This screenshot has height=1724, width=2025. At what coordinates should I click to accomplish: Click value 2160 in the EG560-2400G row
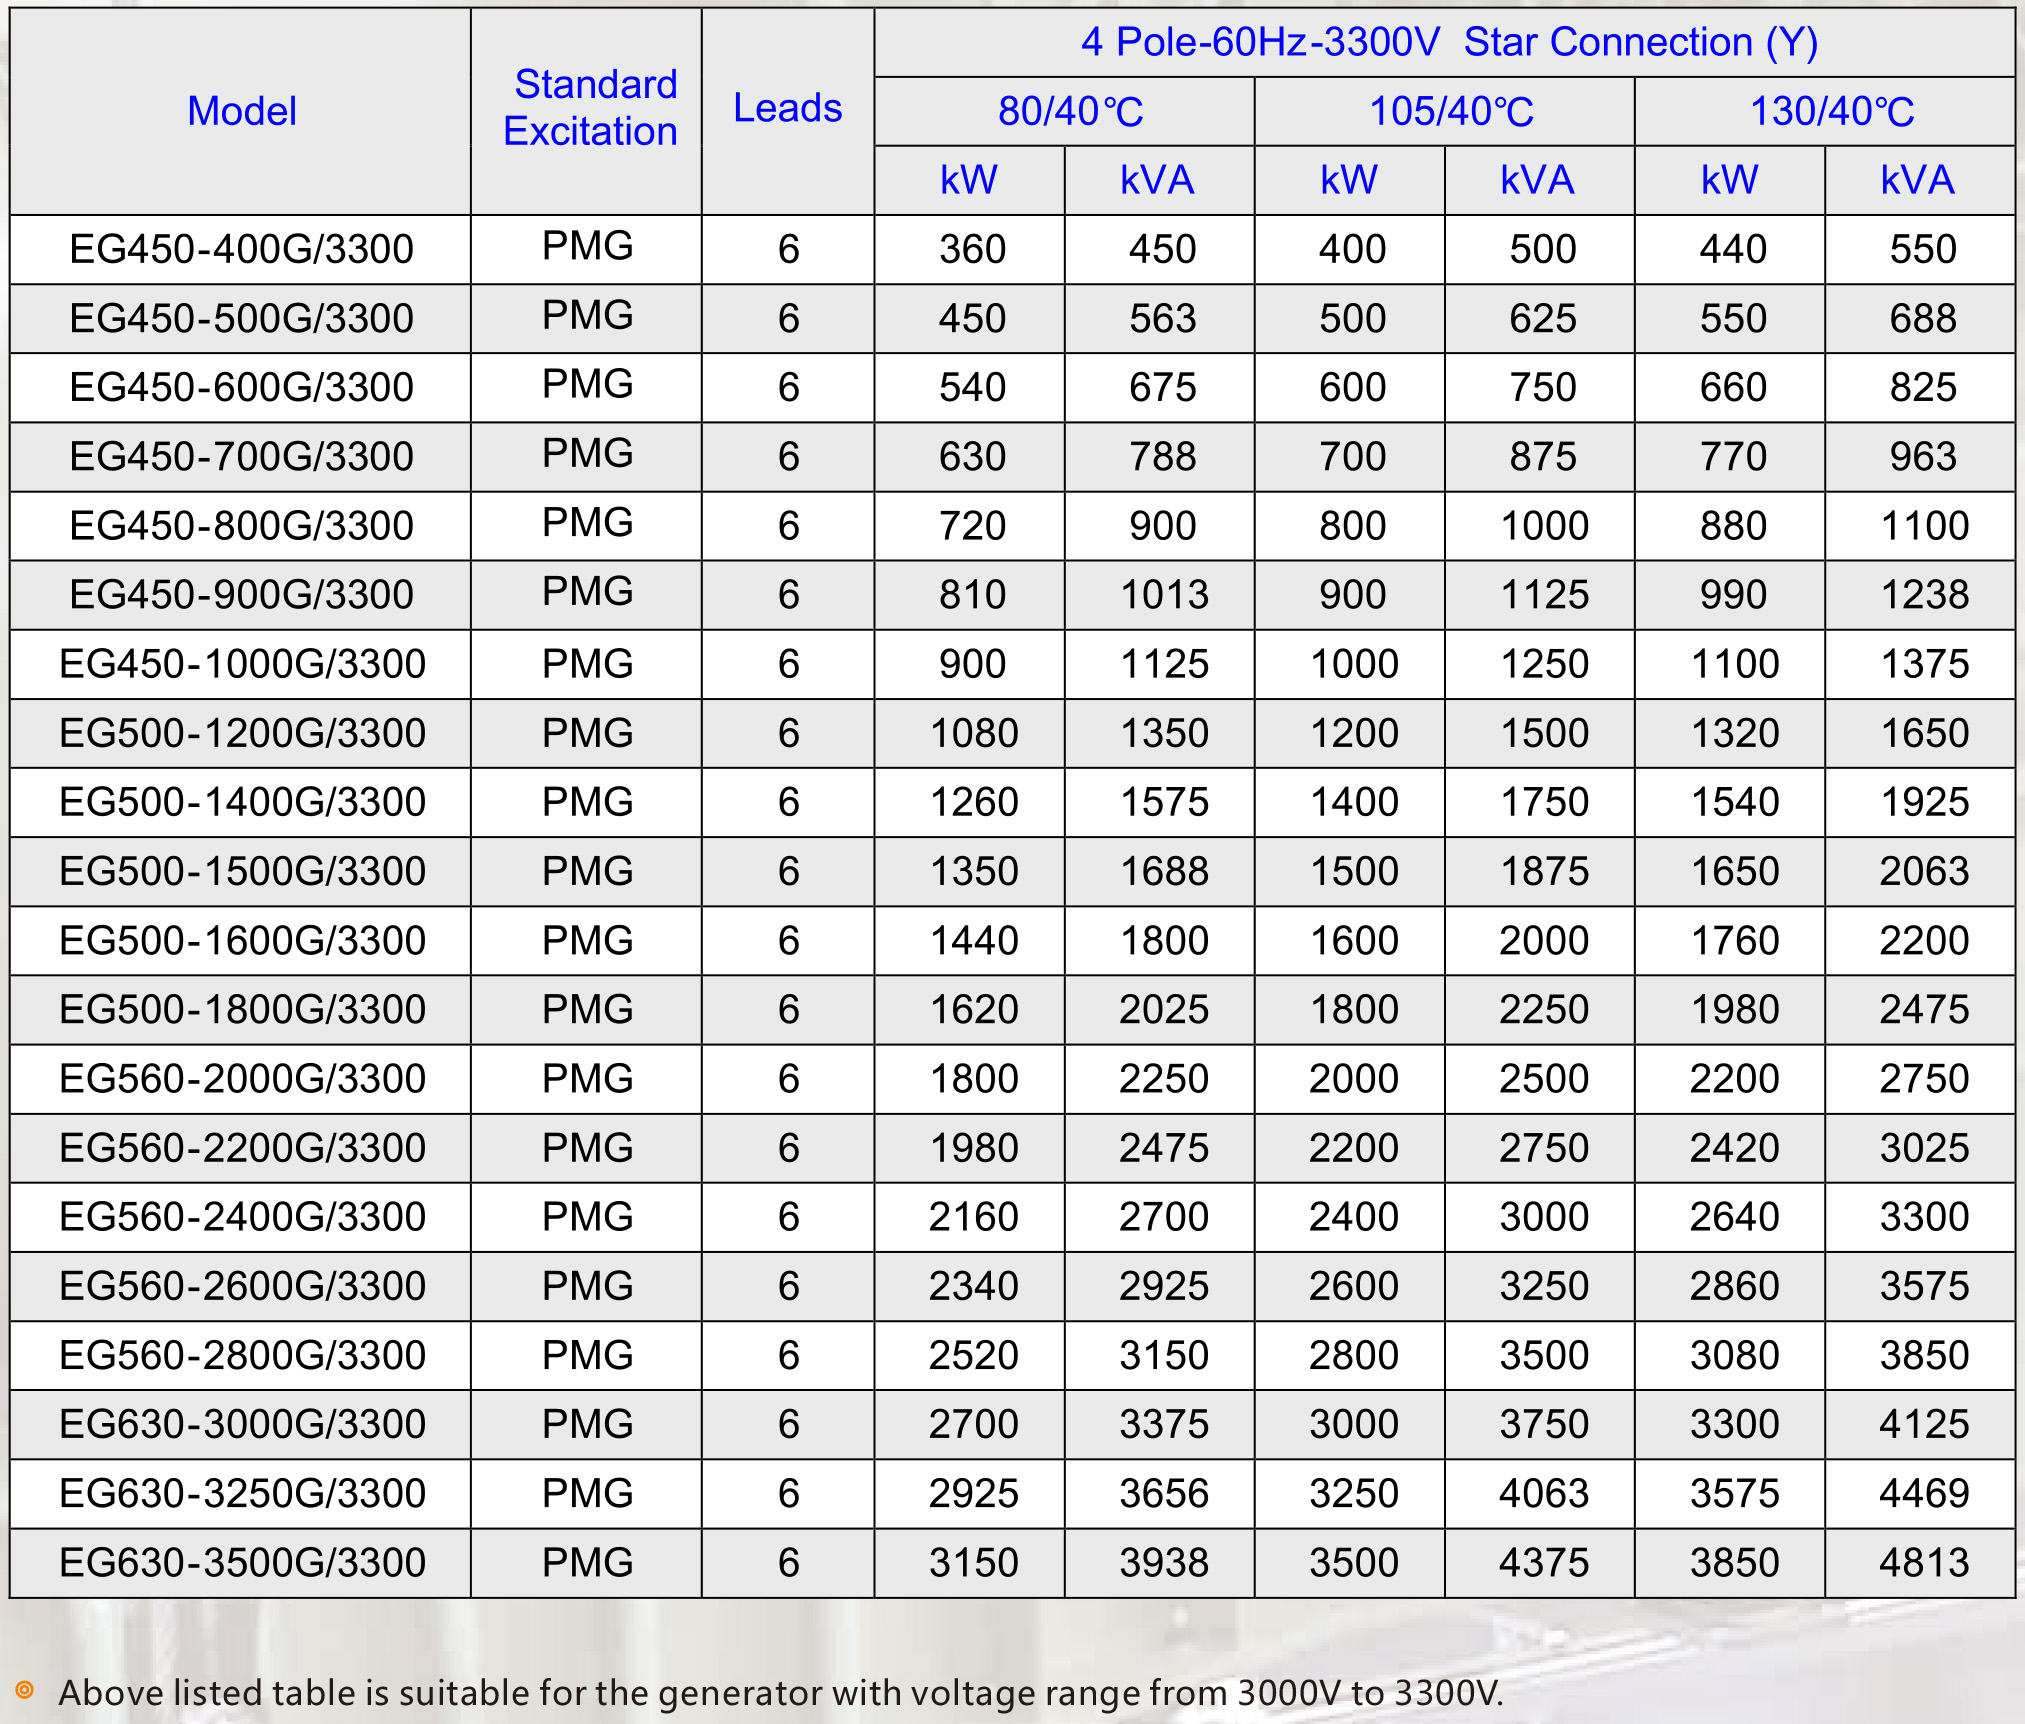pos(974,1216)
